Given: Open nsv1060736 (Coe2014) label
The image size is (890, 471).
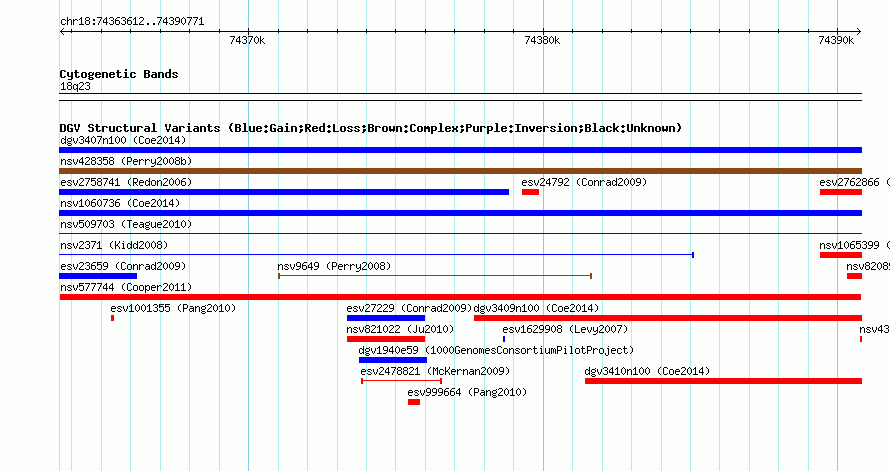Looking at the screenshot, I should coord(120,203).
